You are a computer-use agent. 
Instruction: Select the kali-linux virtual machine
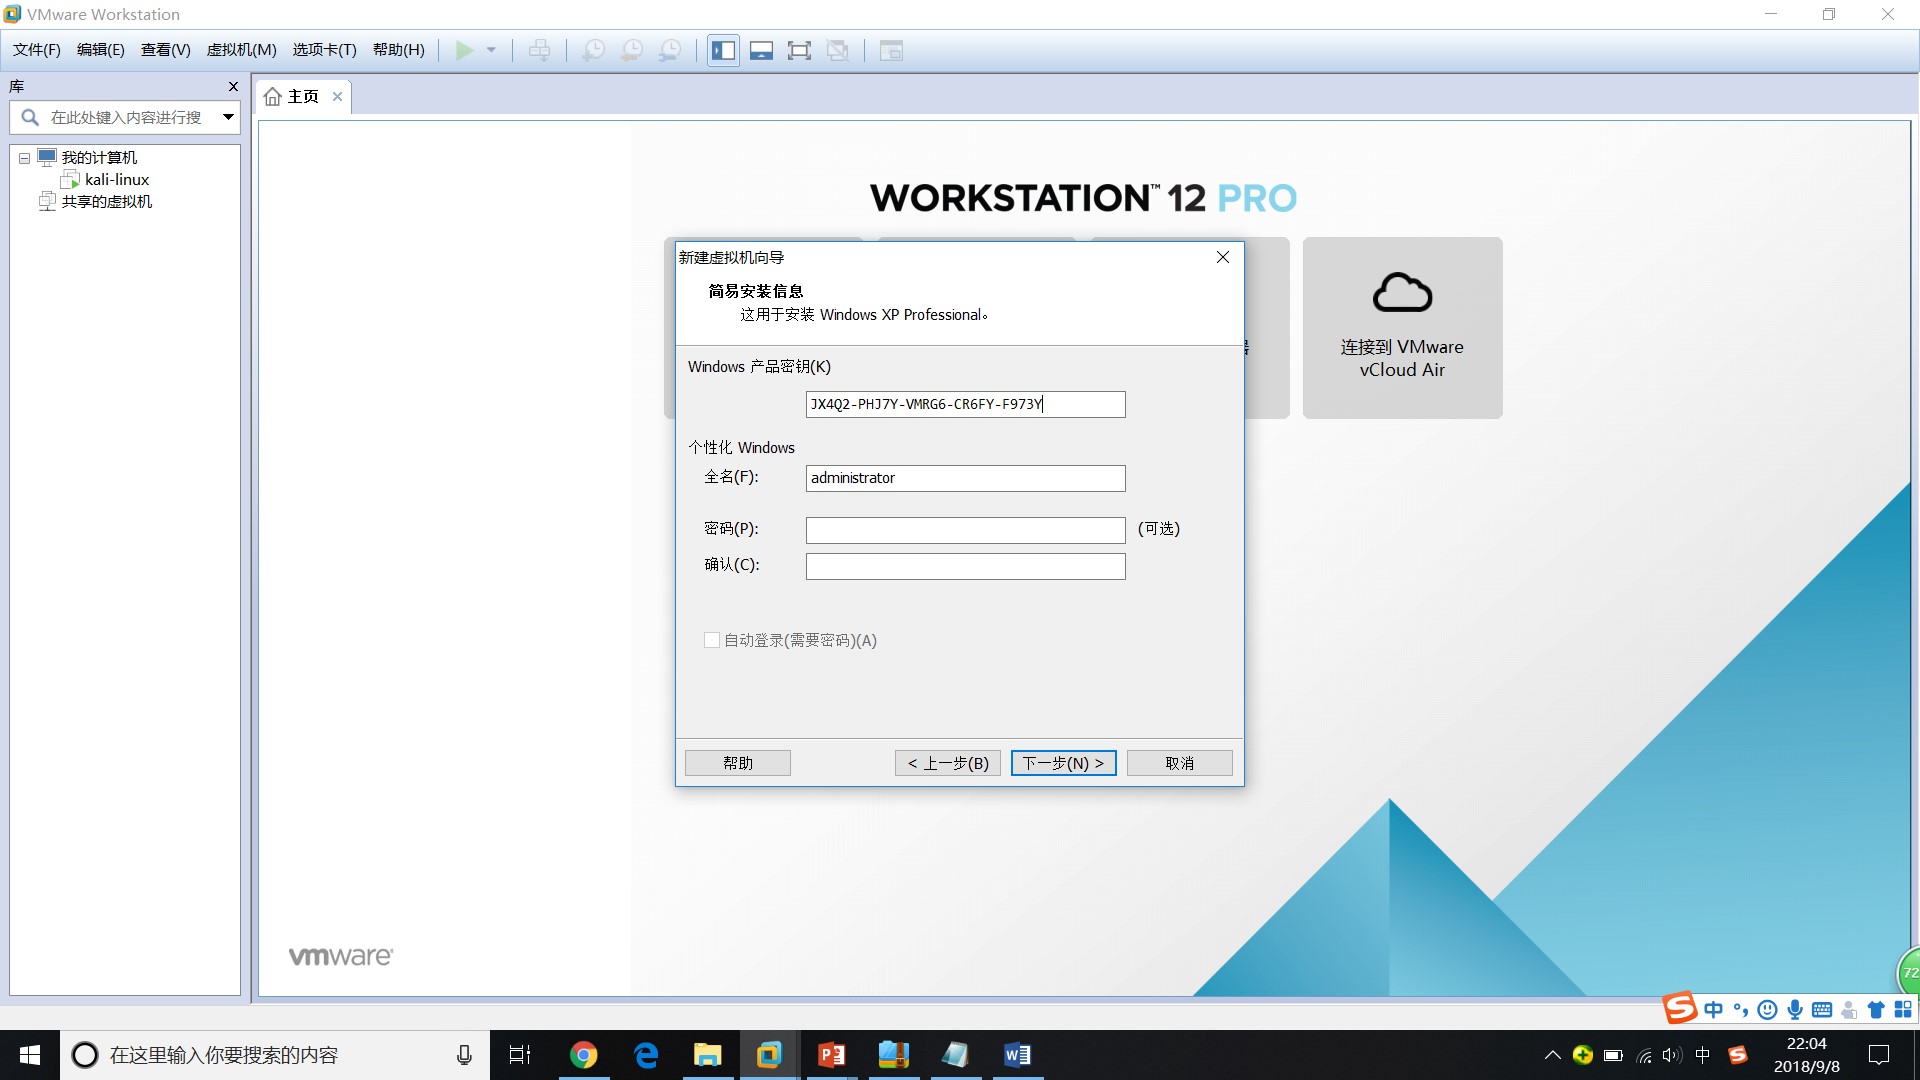tap(116, 180)
